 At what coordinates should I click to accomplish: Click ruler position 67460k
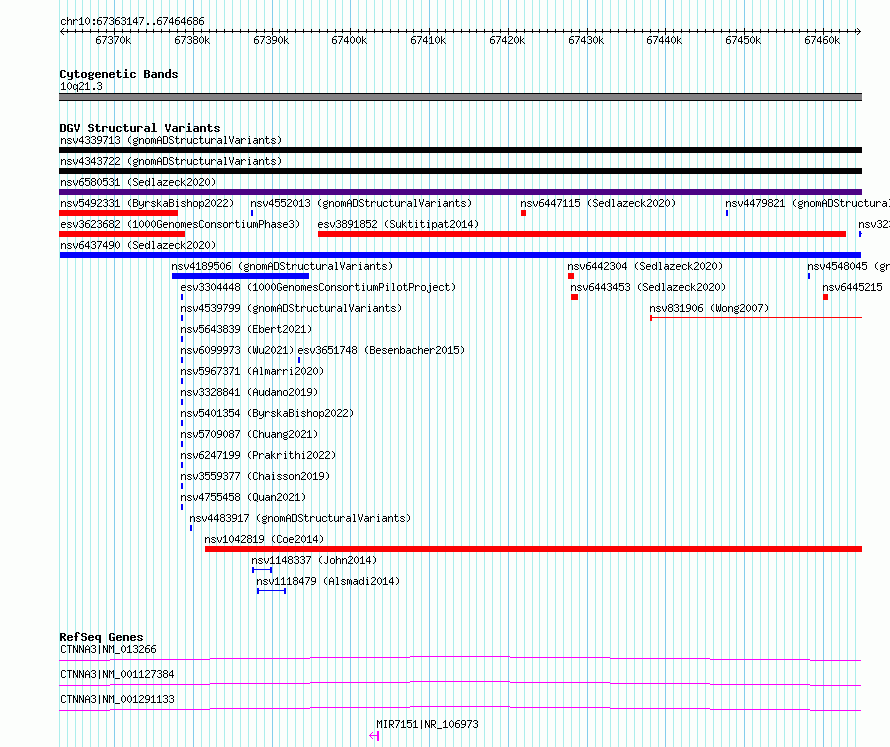(x=822, y=40)
